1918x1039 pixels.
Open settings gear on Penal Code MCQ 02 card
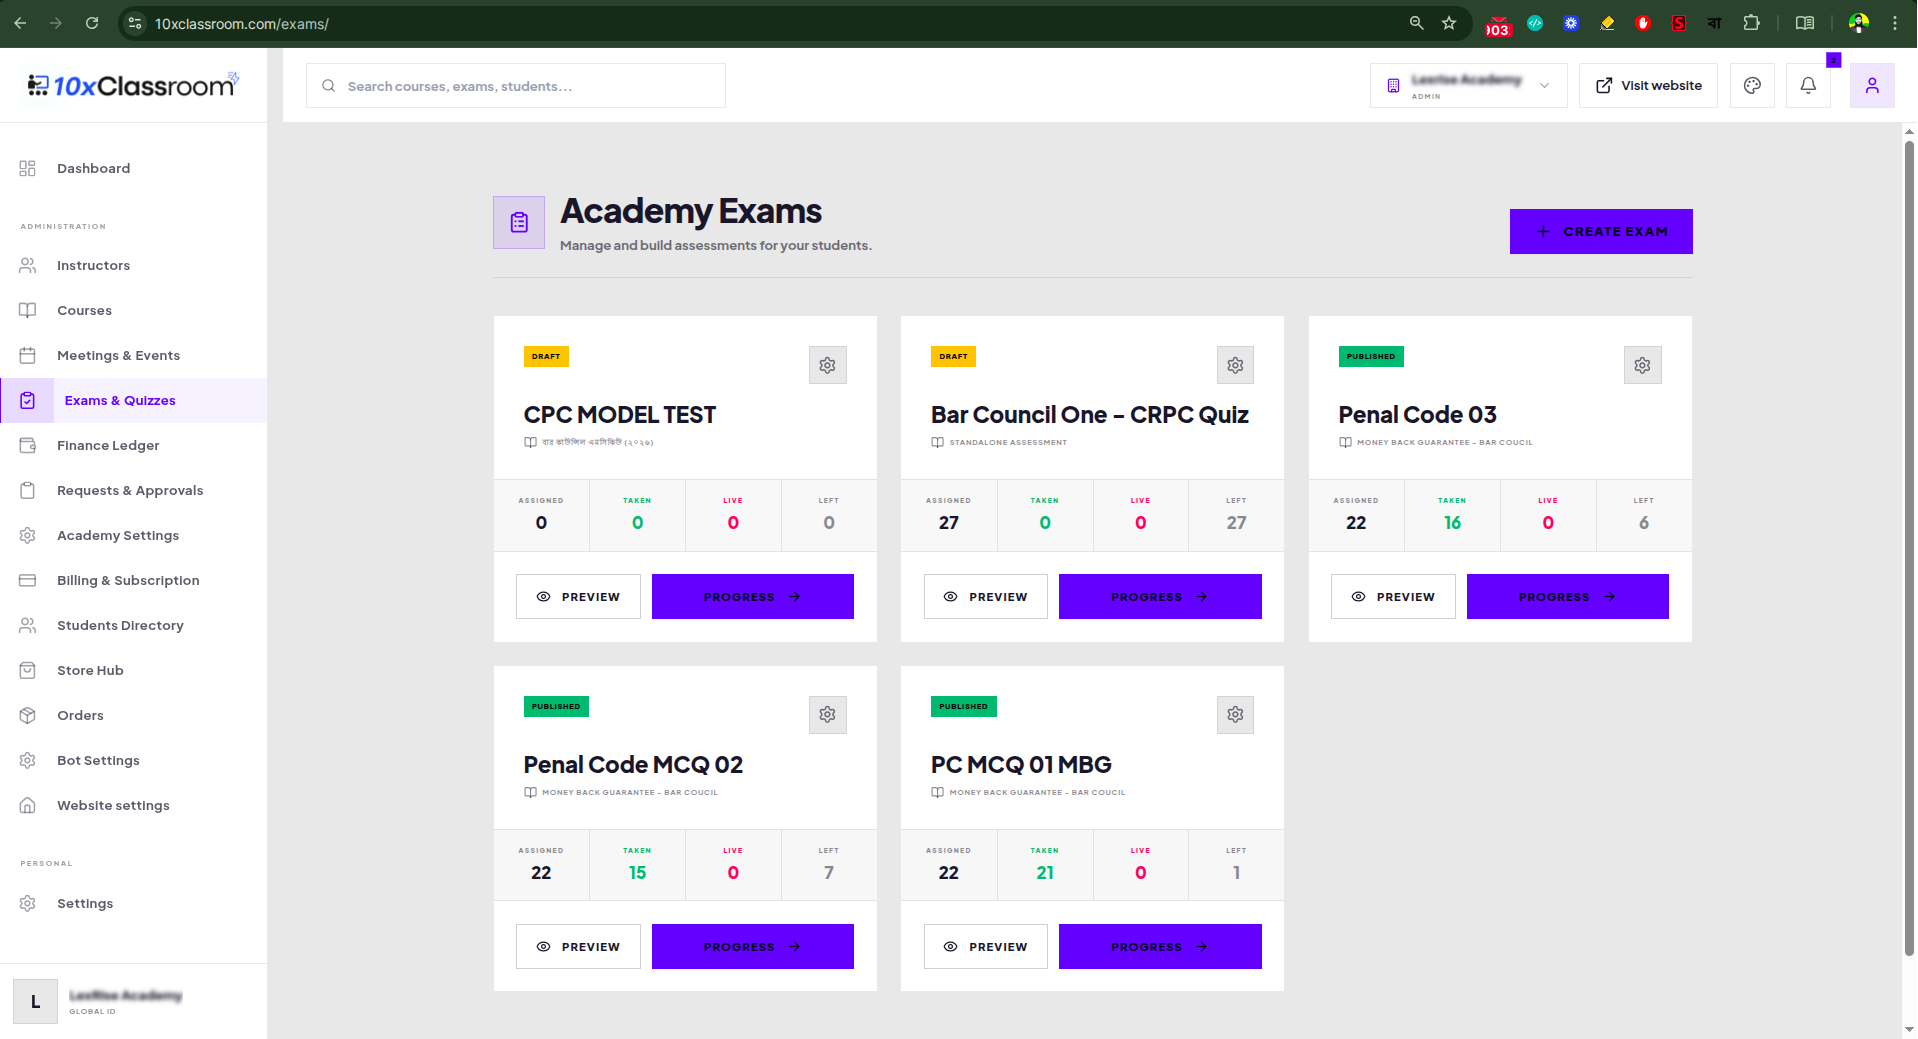(x=827, y=715)
